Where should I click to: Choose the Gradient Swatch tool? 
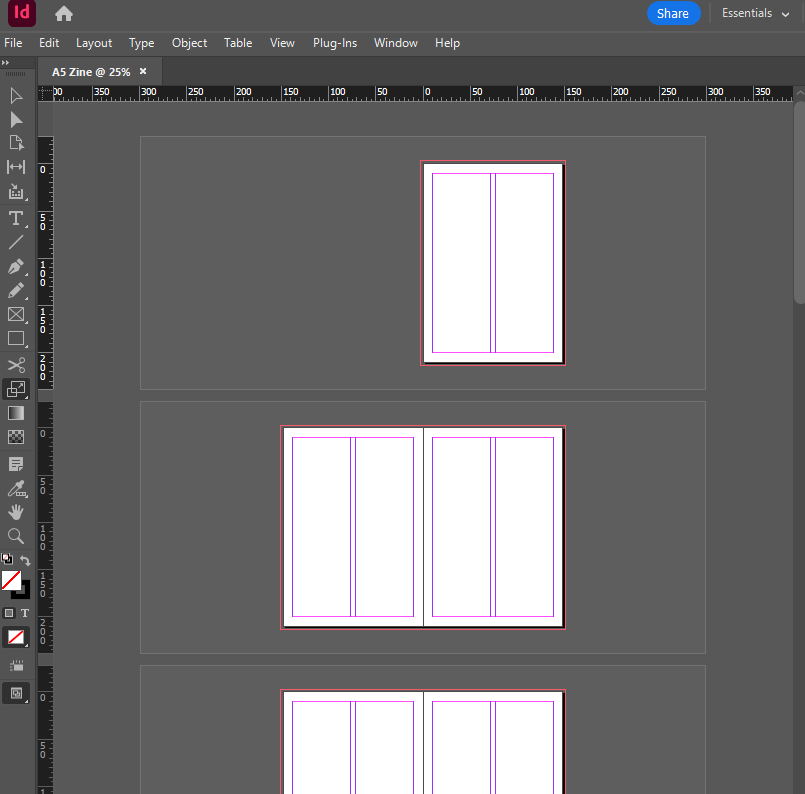coord(16,413)
